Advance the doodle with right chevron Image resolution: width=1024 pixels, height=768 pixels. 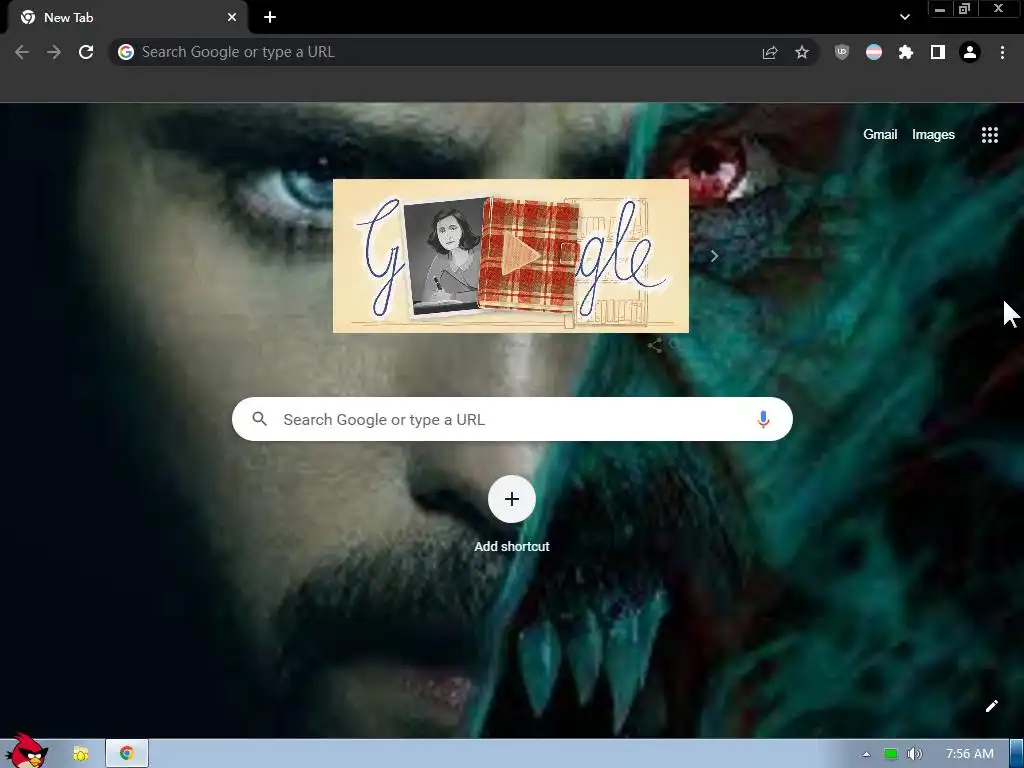(x=714, y=256)
